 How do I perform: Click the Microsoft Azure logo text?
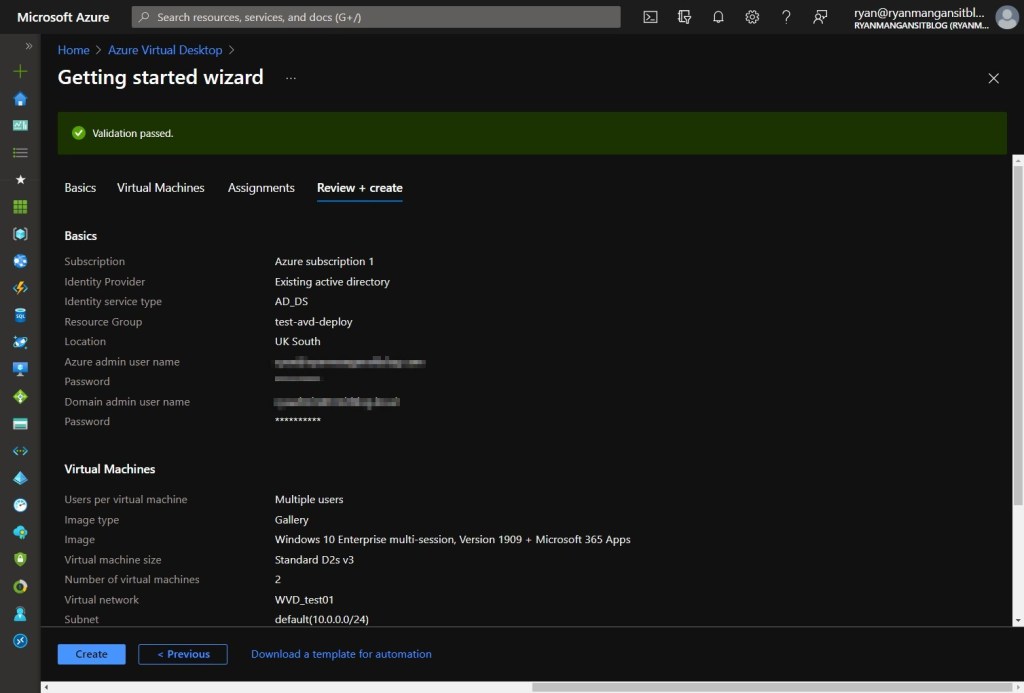point(63,17)
